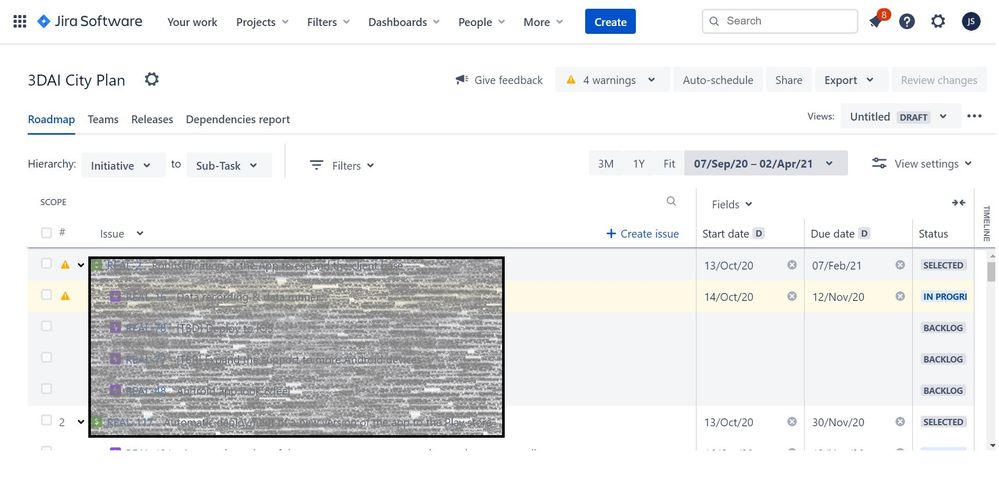Click the scope search magnifier icon
The image size is (999, 481).
pos(671,201)
